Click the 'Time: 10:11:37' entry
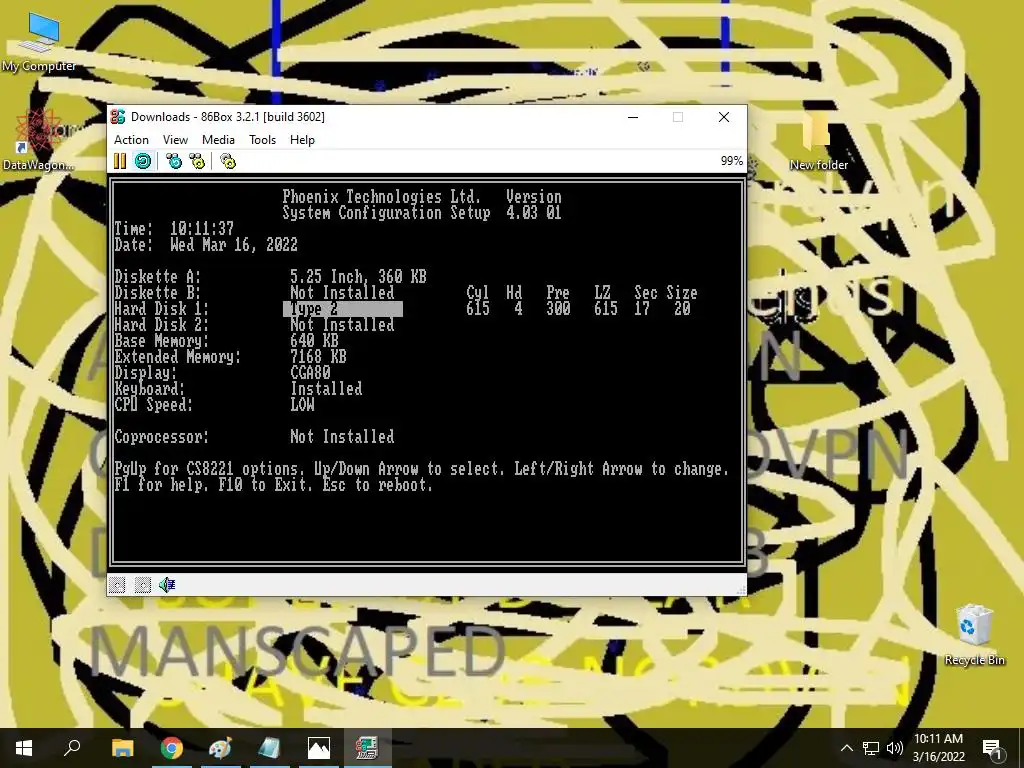The height and width of the screenshot is (768, 1024). pyautogui.click(x=174, y=229)
